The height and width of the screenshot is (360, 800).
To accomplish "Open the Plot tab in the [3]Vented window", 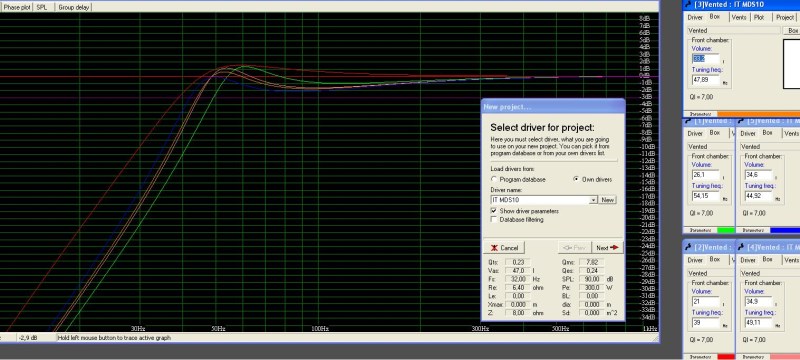I will point(759,17).
